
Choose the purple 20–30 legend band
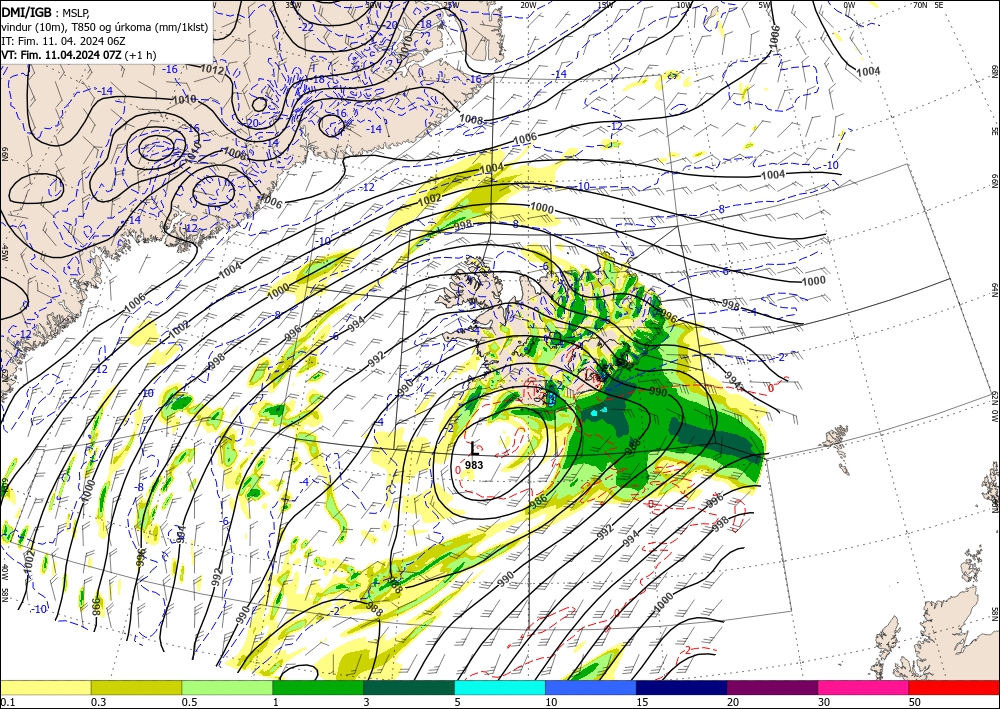click(772, 687)
